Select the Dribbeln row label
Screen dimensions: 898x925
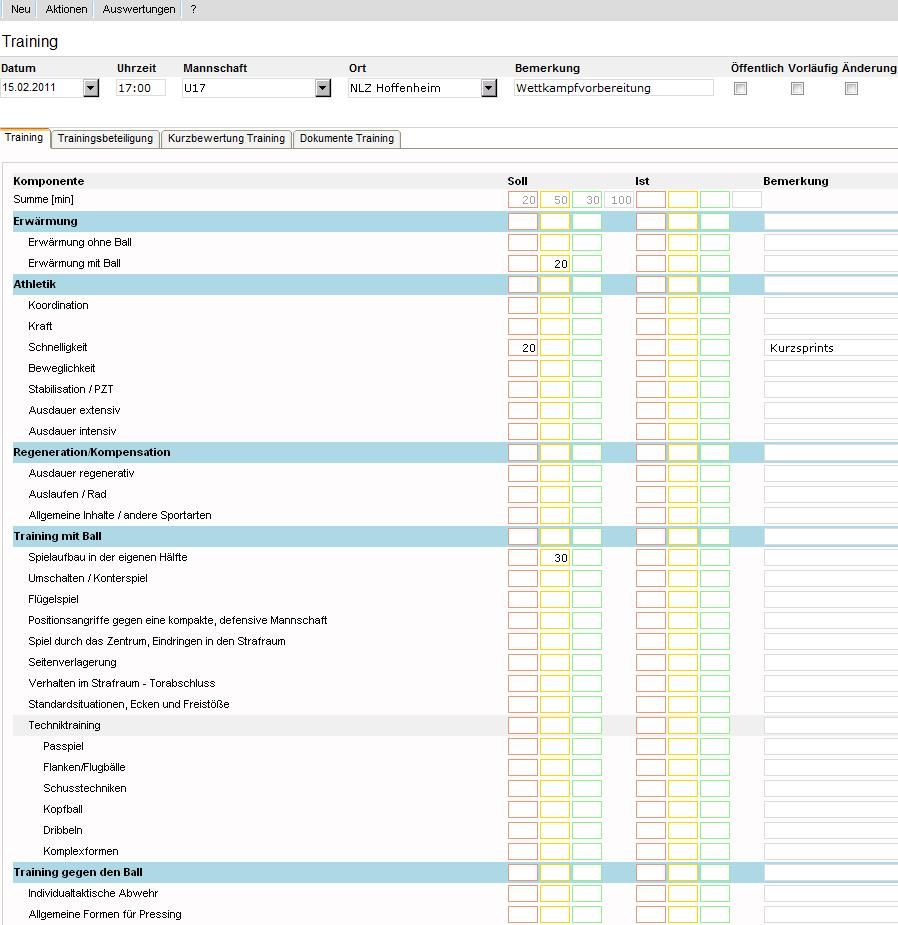pyautogui.click(x=63, y=831)
